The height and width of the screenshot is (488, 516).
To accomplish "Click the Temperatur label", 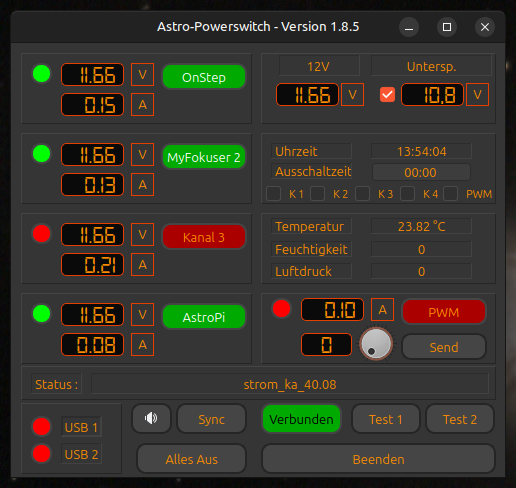I will coord(311,226).
